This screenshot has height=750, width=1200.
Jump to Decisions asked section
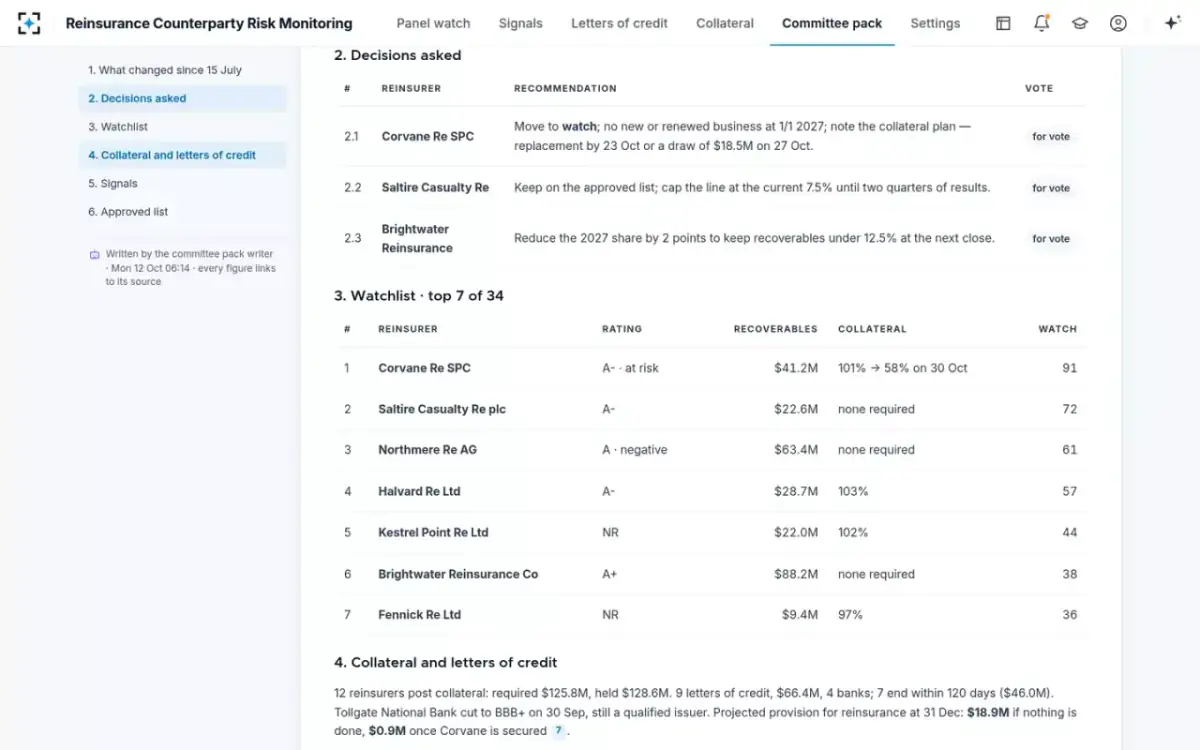182,98
